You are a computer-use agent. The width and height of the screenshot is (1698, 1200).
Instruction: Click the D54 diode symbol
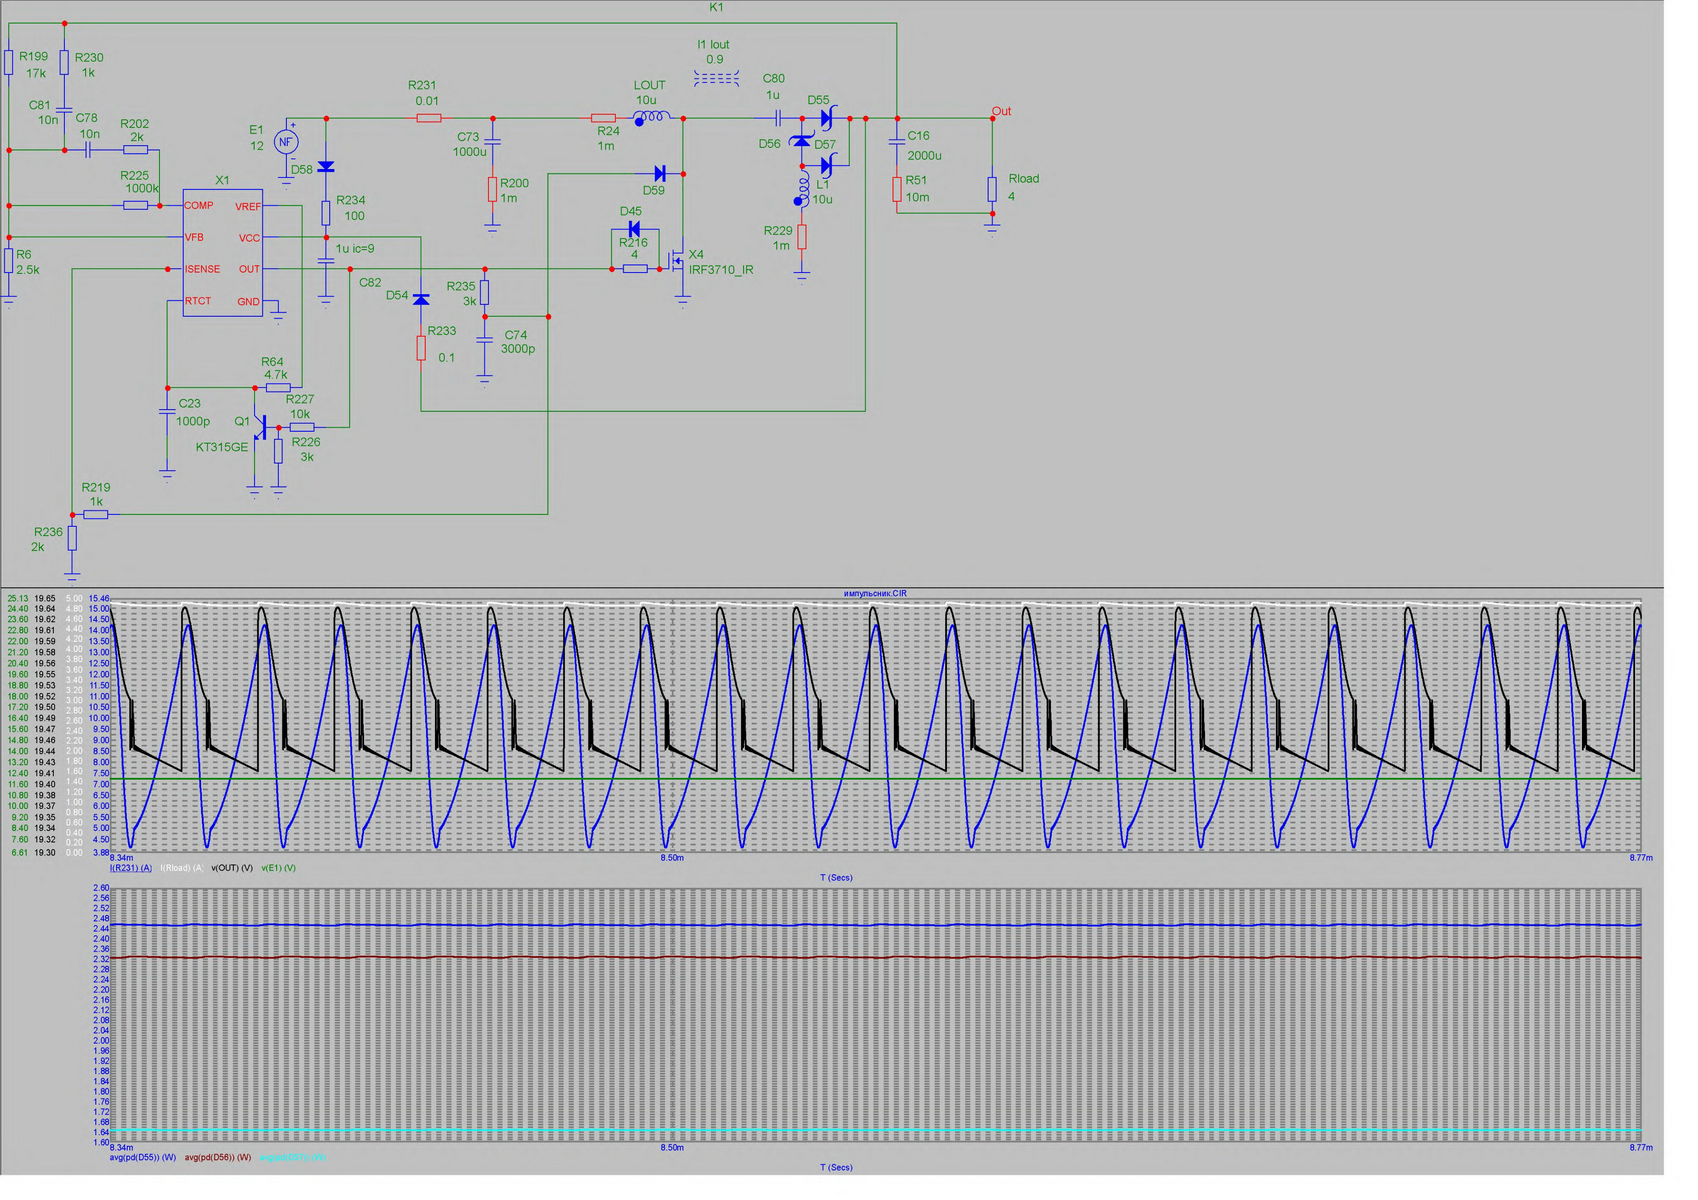click(421, 299)
